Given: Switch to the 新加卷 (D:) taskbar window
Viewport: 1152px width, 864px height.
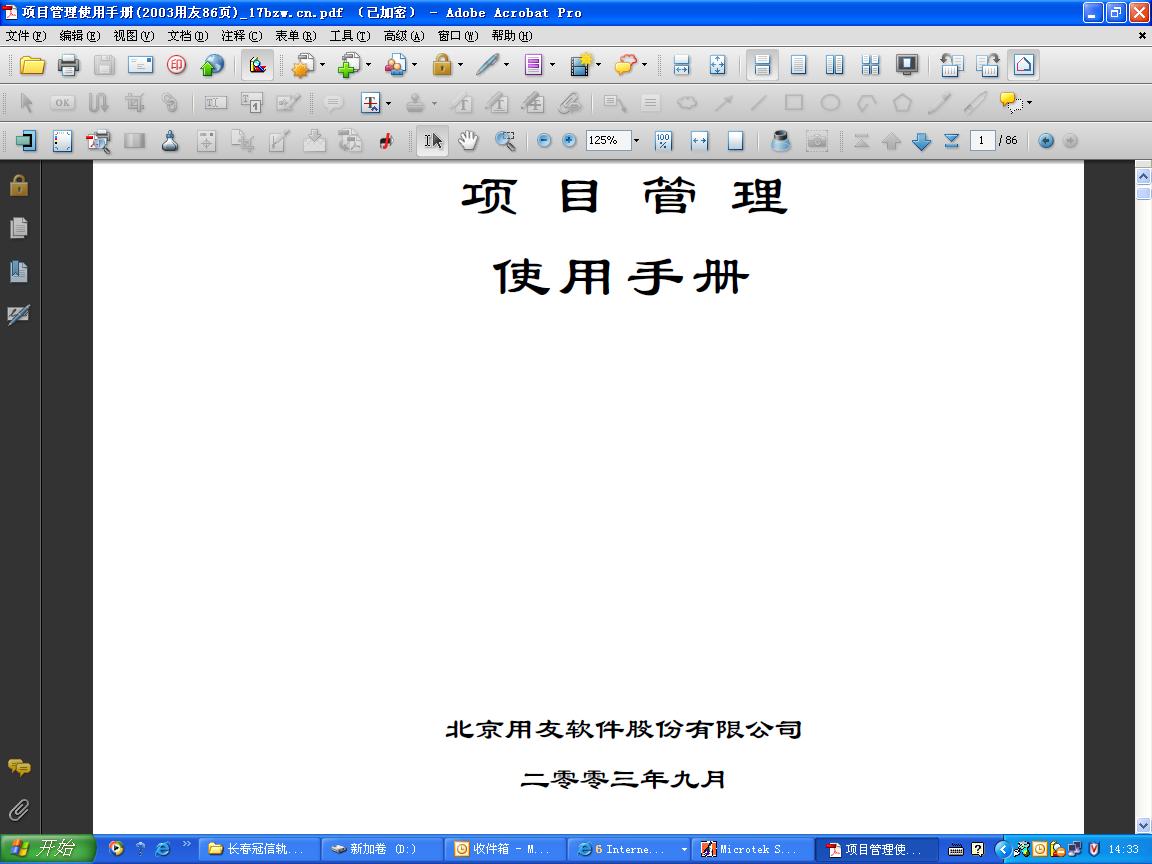Looking at the screenshot, I should click(382, 849).
